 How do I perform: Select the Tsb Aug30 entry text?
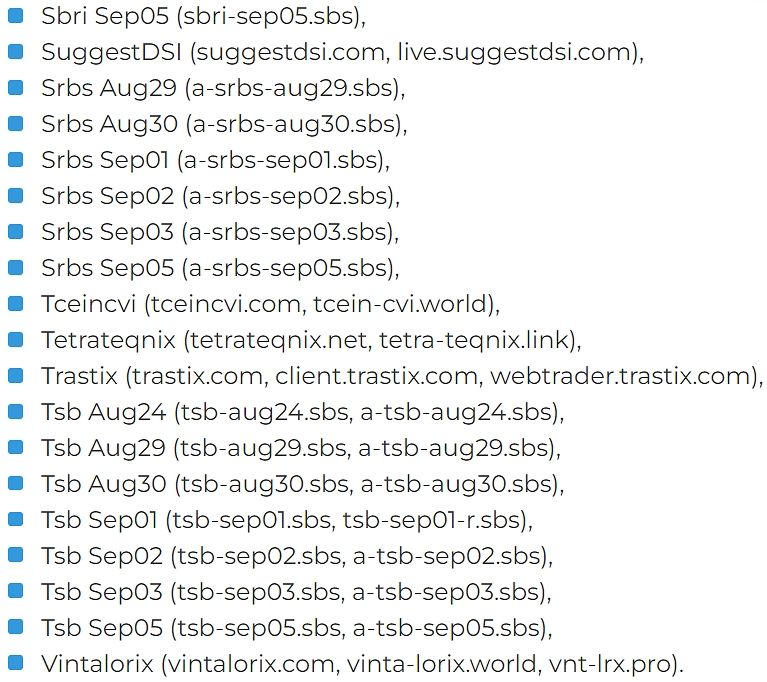302,484
